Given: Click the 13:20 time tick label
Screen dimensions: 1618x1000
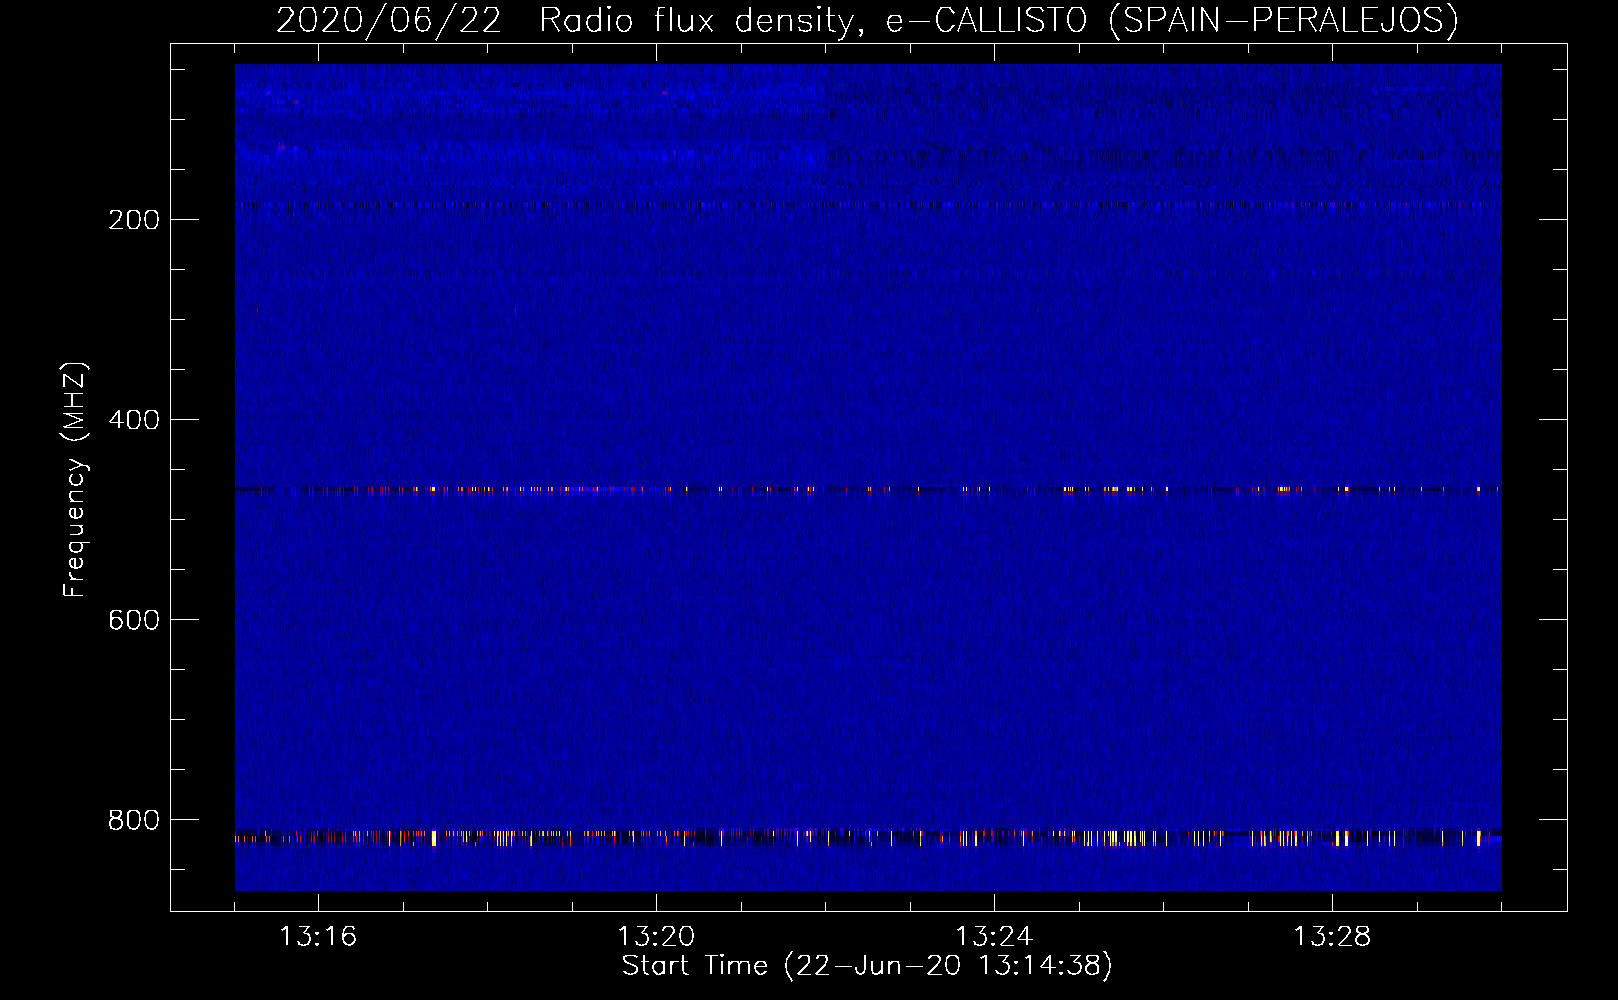Looking at the screenshot, I should [656, 937].
